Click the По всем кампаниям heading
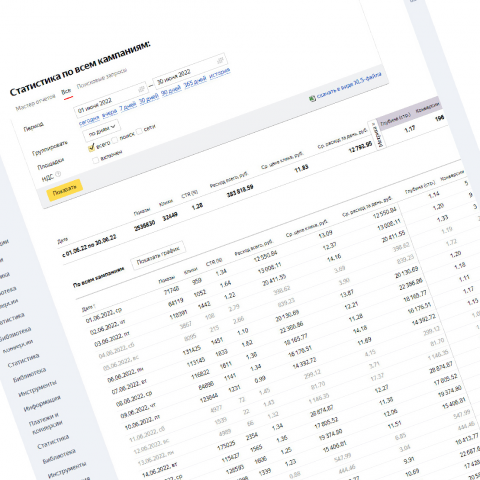480x480 pixels. point(99,277)
